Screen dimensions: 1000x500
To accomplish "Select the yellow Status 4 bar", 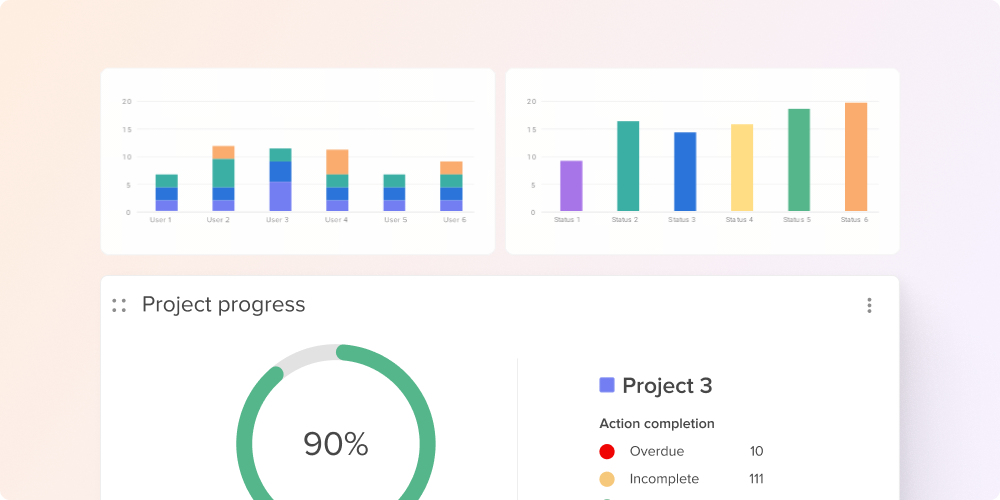I will point(741,167).
